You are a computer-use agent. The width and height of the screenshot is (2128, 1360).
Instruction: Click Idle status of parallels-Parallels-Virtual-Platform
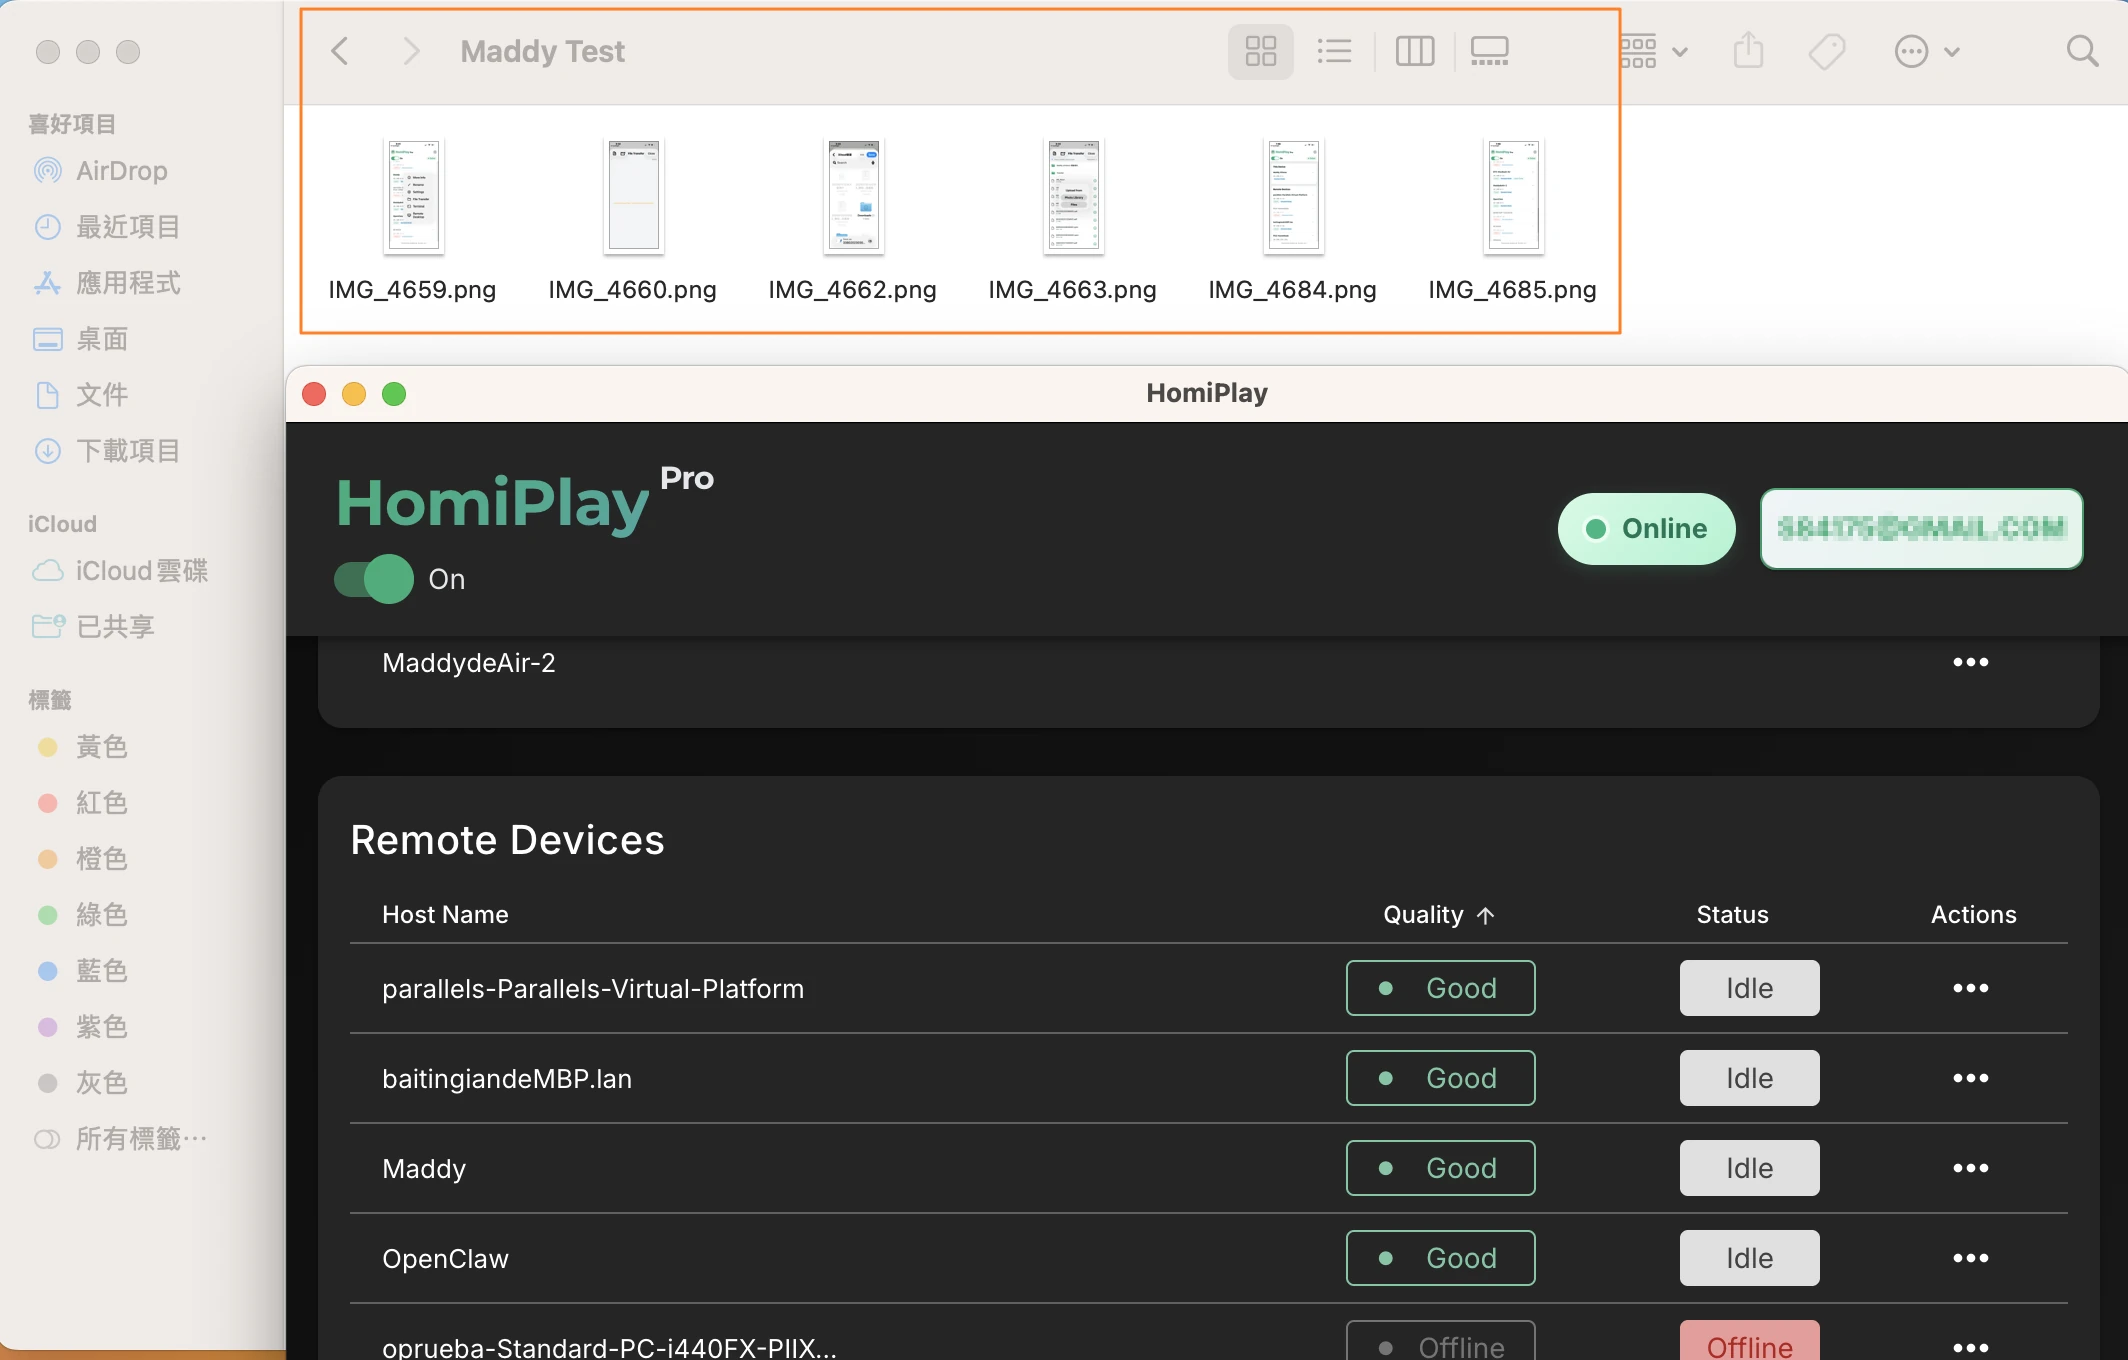1749,988
